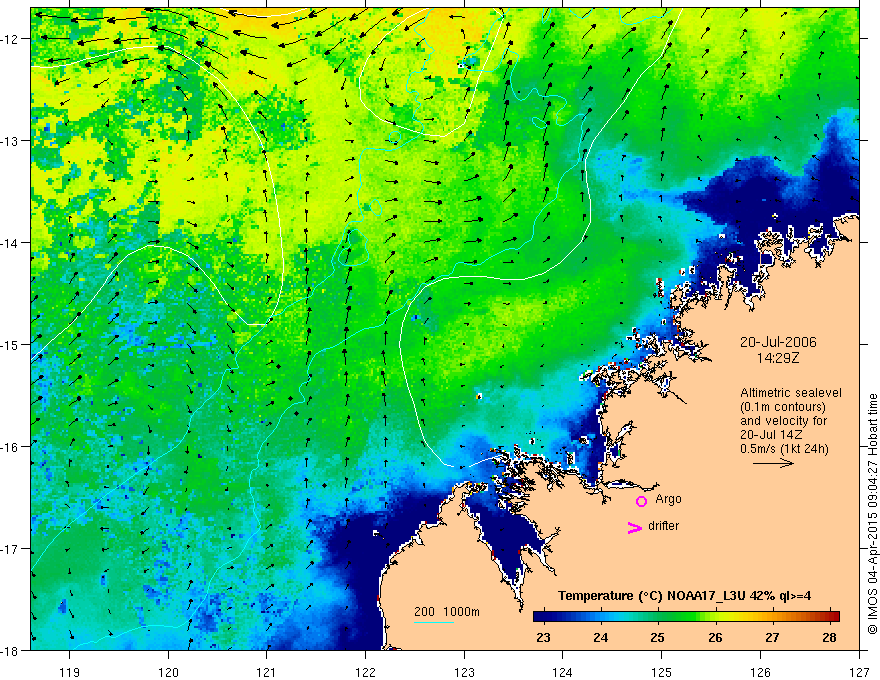Click the 24 value on the color bar
Screen dimensions: 880x680
click(601, 637)
